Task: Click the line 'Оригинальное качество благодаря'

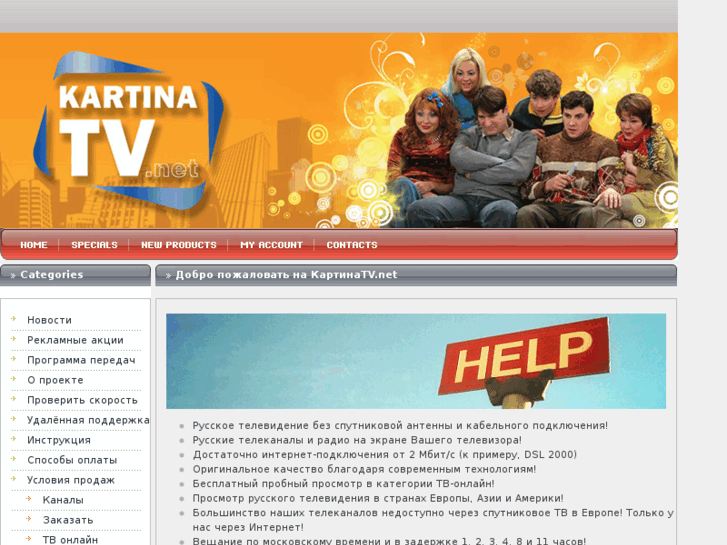Action: pos(364,469)
